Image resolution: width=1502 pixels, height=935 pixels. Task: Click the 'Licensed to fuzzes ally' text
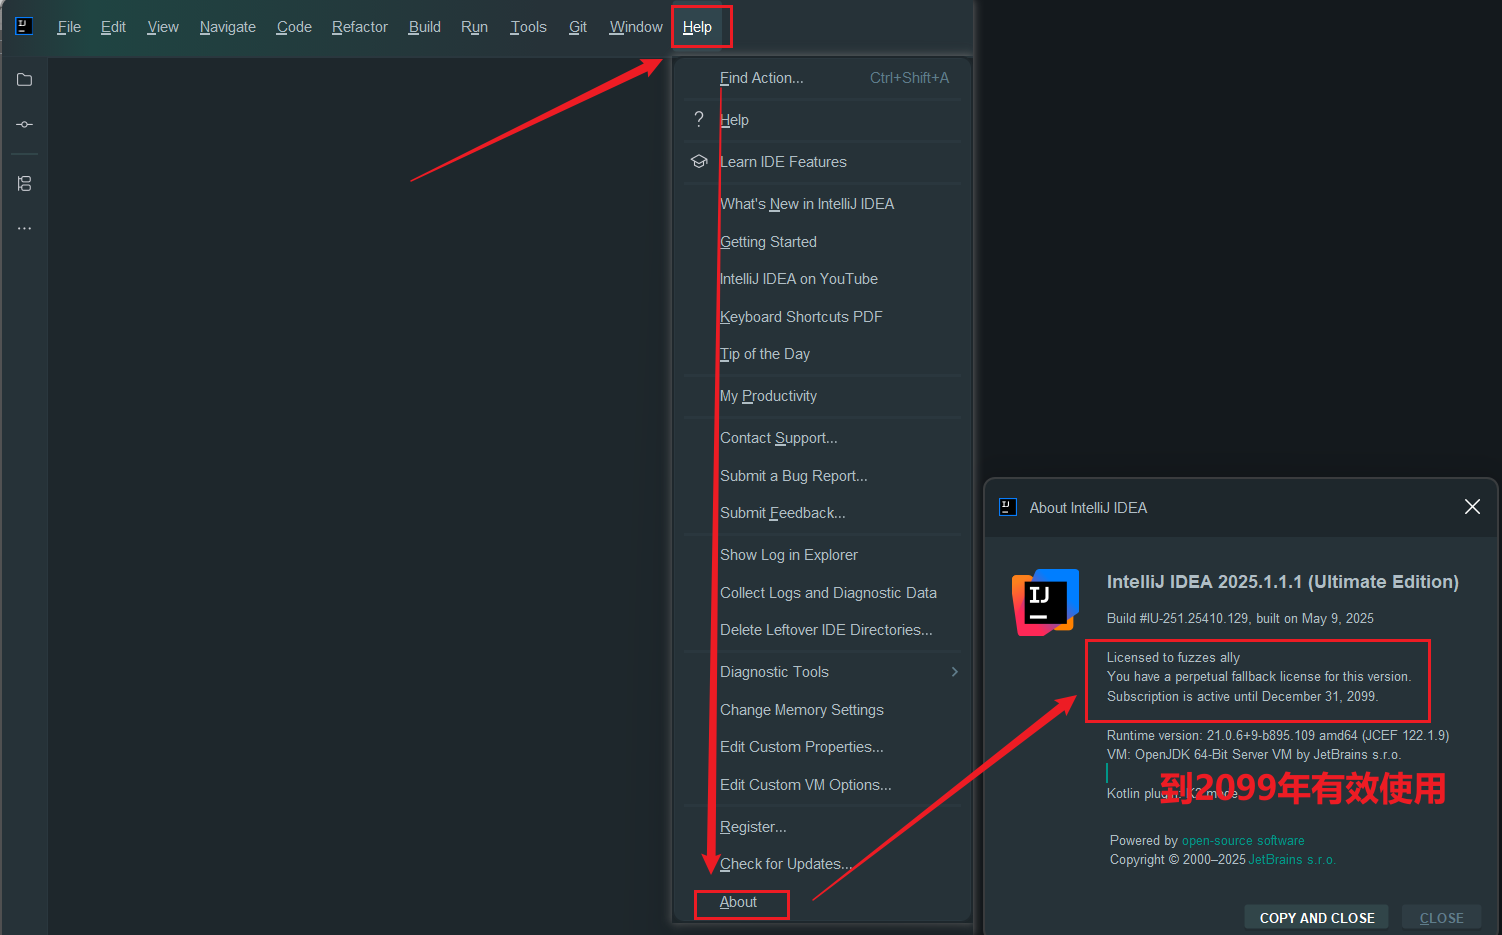tap(1173, 658)
